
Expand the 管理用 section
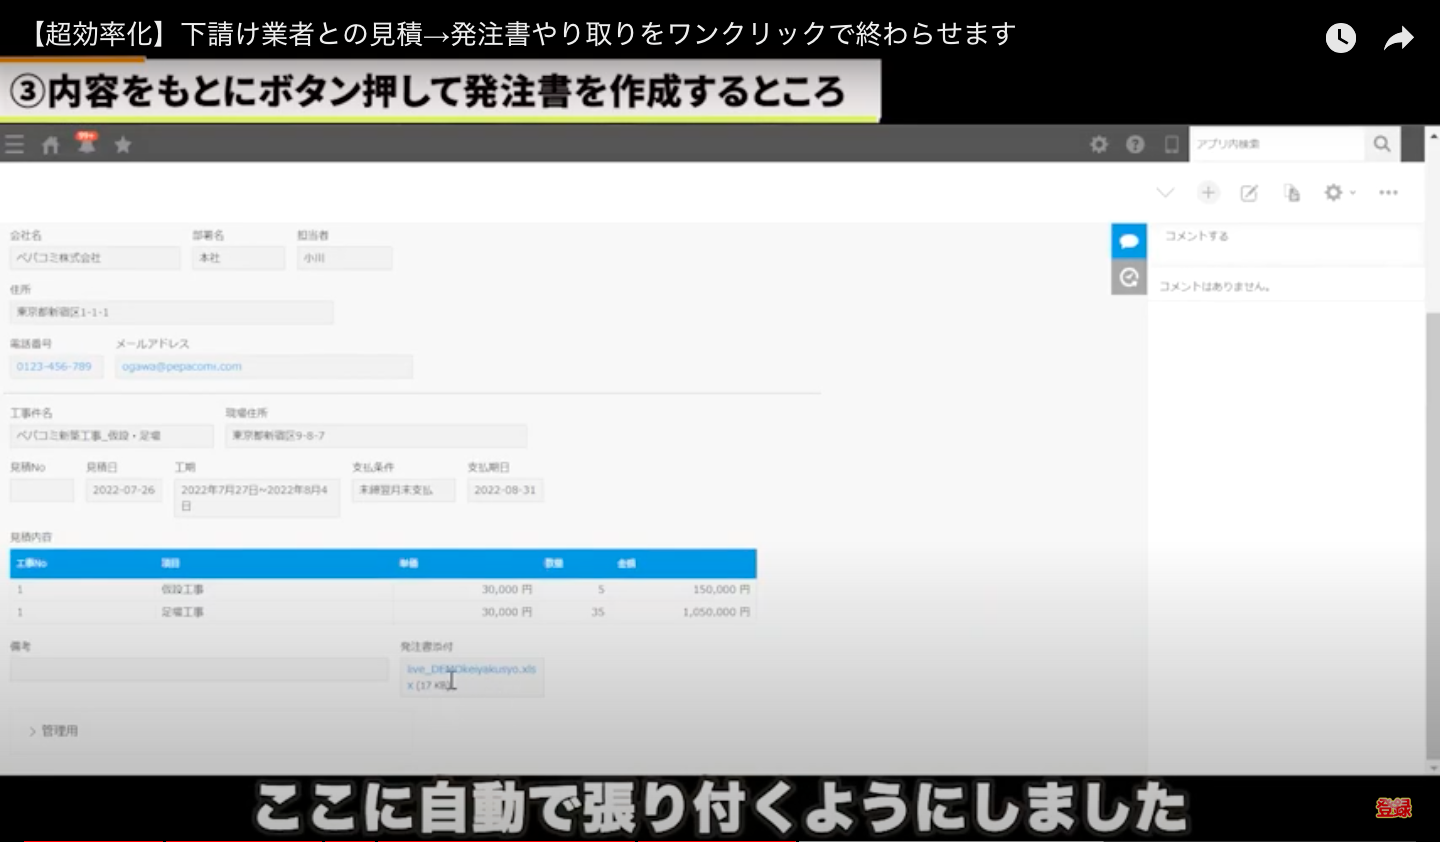pyautogui.click(x=55, y=730)
